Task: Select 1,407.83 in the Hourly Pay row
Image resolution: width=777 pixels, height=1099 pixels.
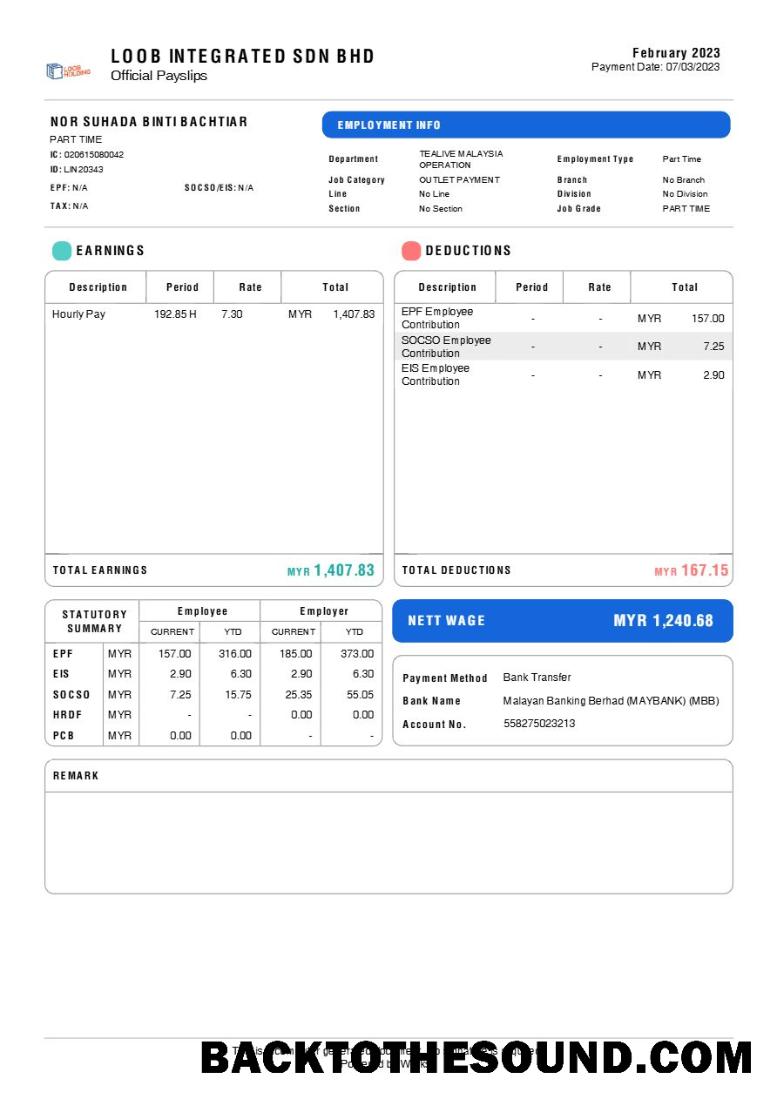Action: tap(354, 314)
